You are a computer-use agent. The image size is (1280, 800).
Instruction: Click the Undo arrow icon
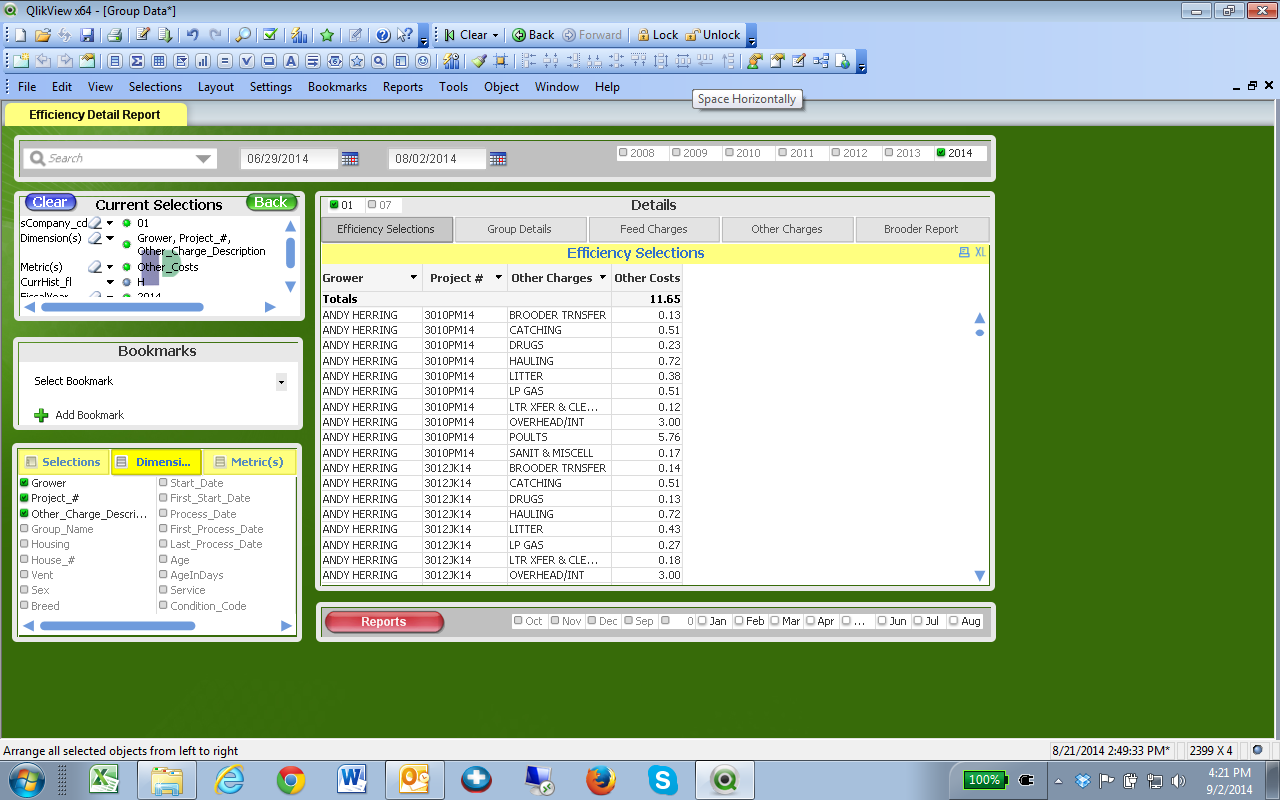192,35
